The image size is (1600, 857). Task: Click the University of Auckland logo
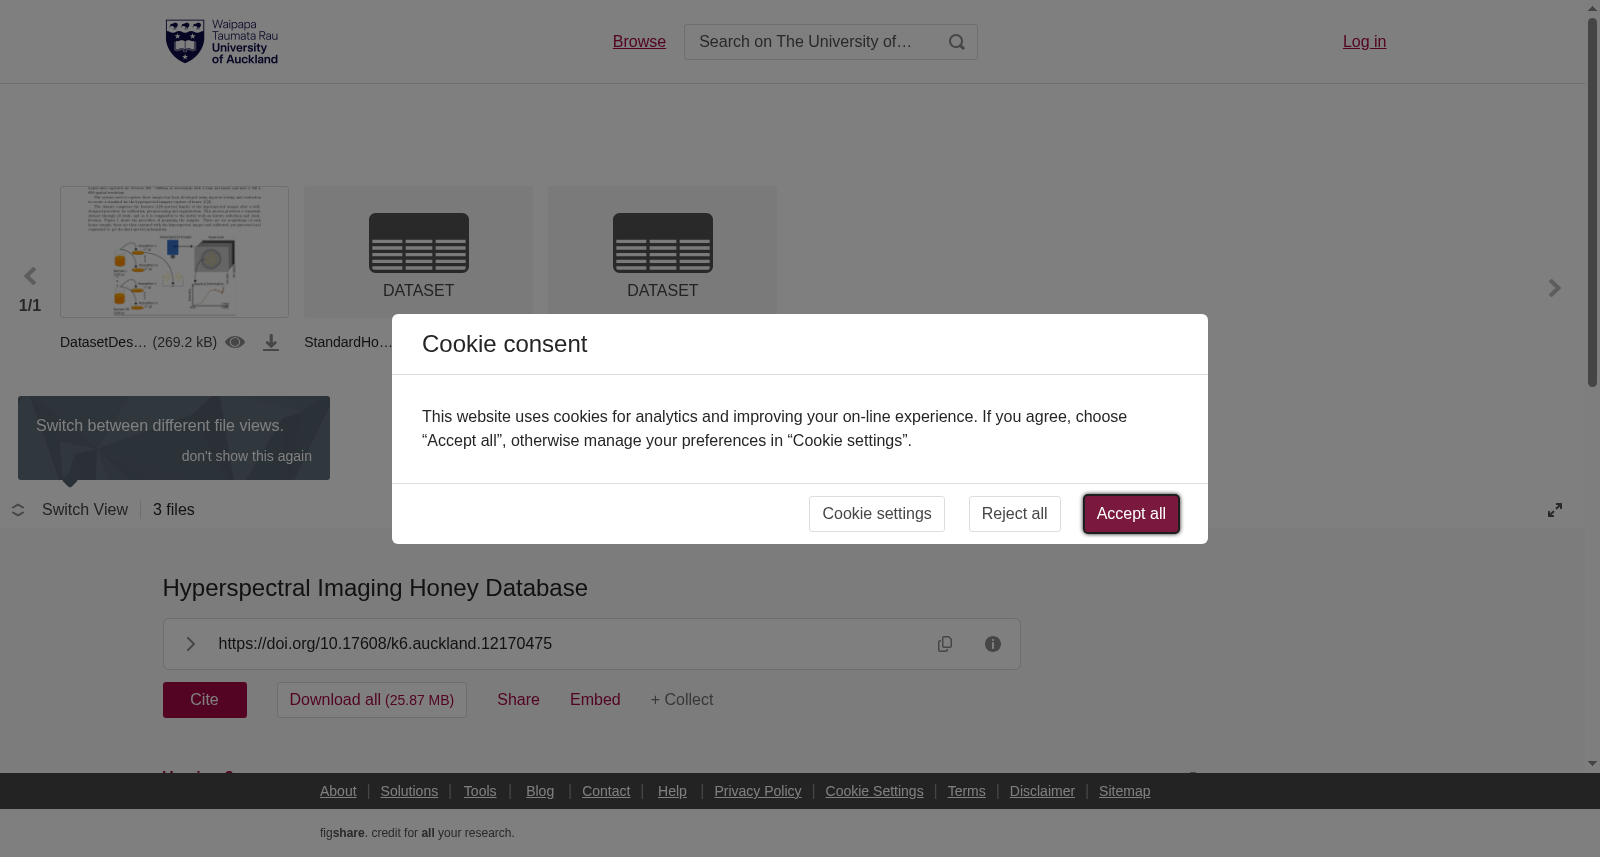pyautogui.click(x=222, y=42)
